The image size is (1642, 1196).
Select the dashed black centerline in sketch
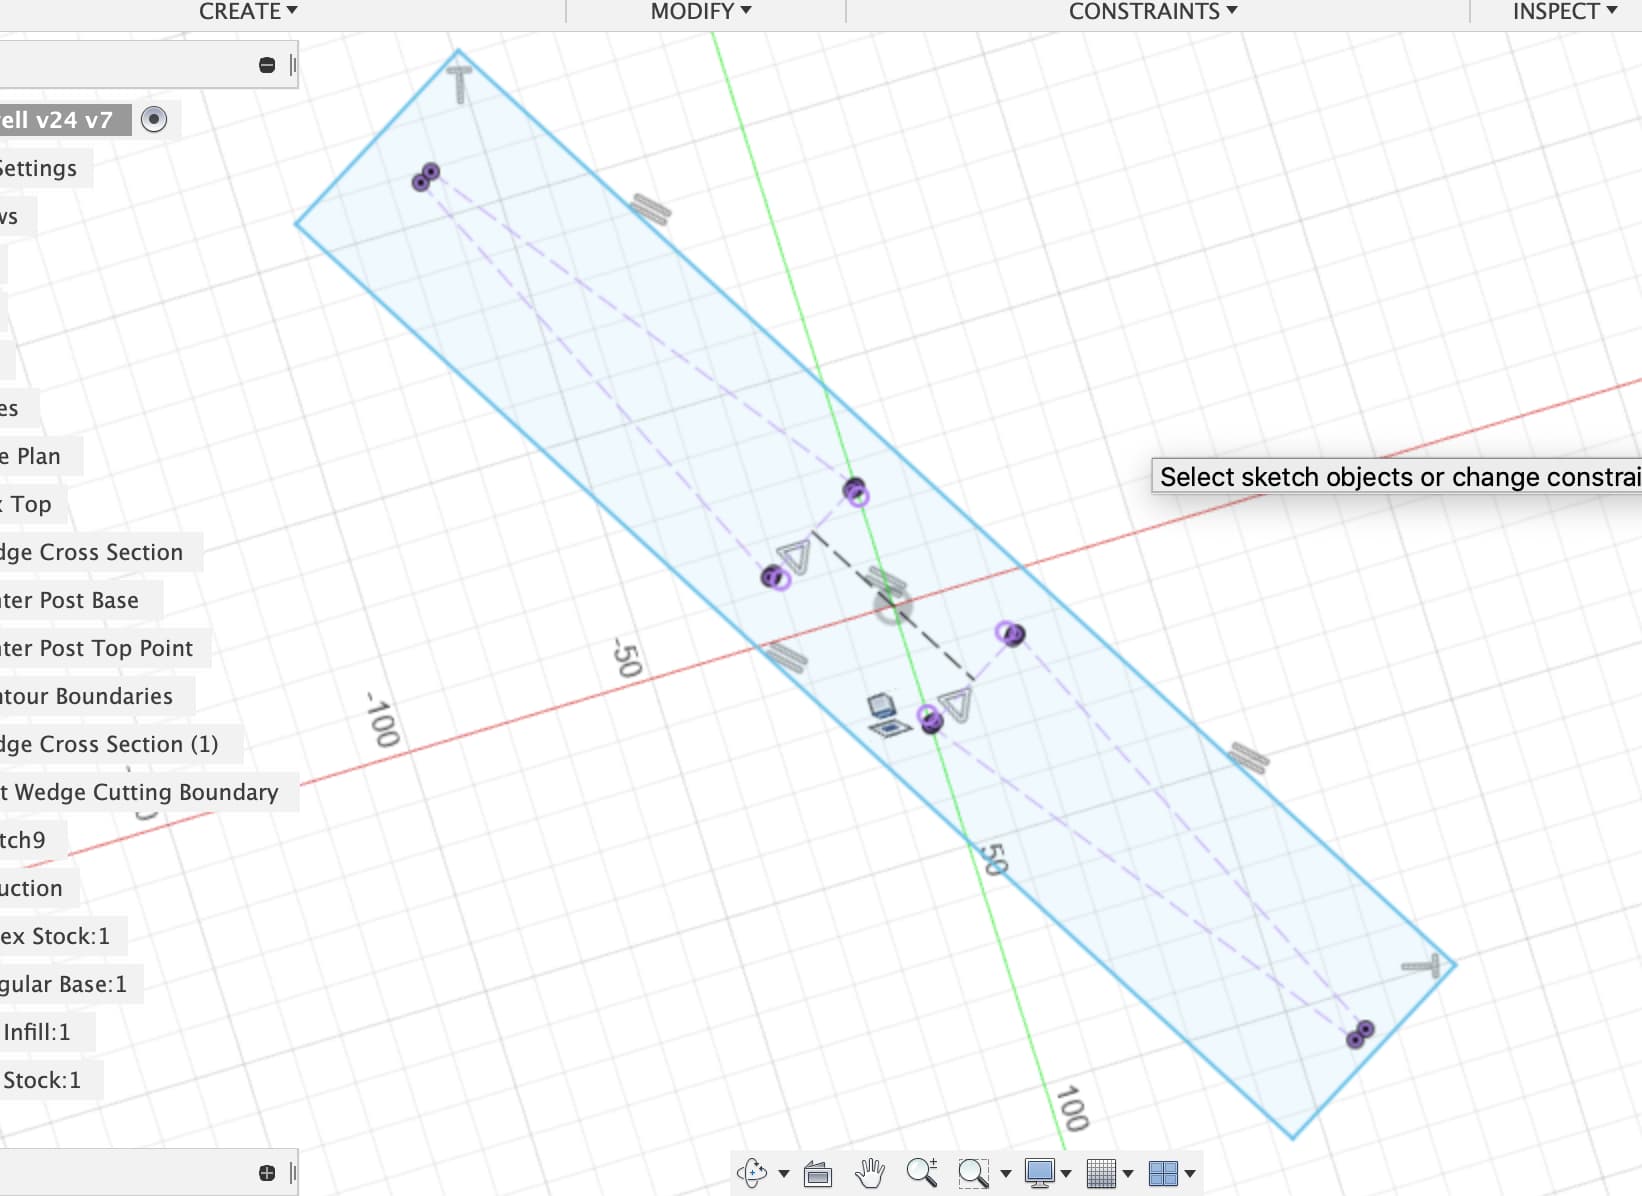(x=893, y=606)
